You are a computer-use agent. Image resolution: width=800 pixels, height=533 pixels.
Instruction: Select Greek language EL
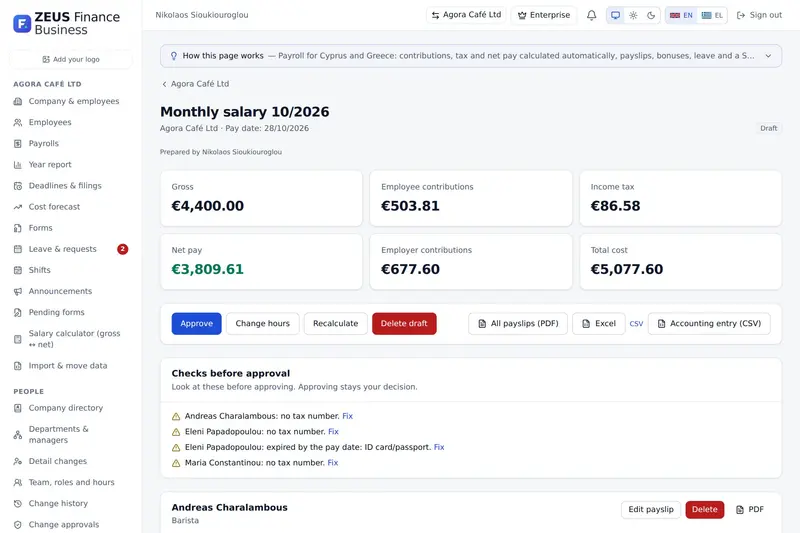712,15
